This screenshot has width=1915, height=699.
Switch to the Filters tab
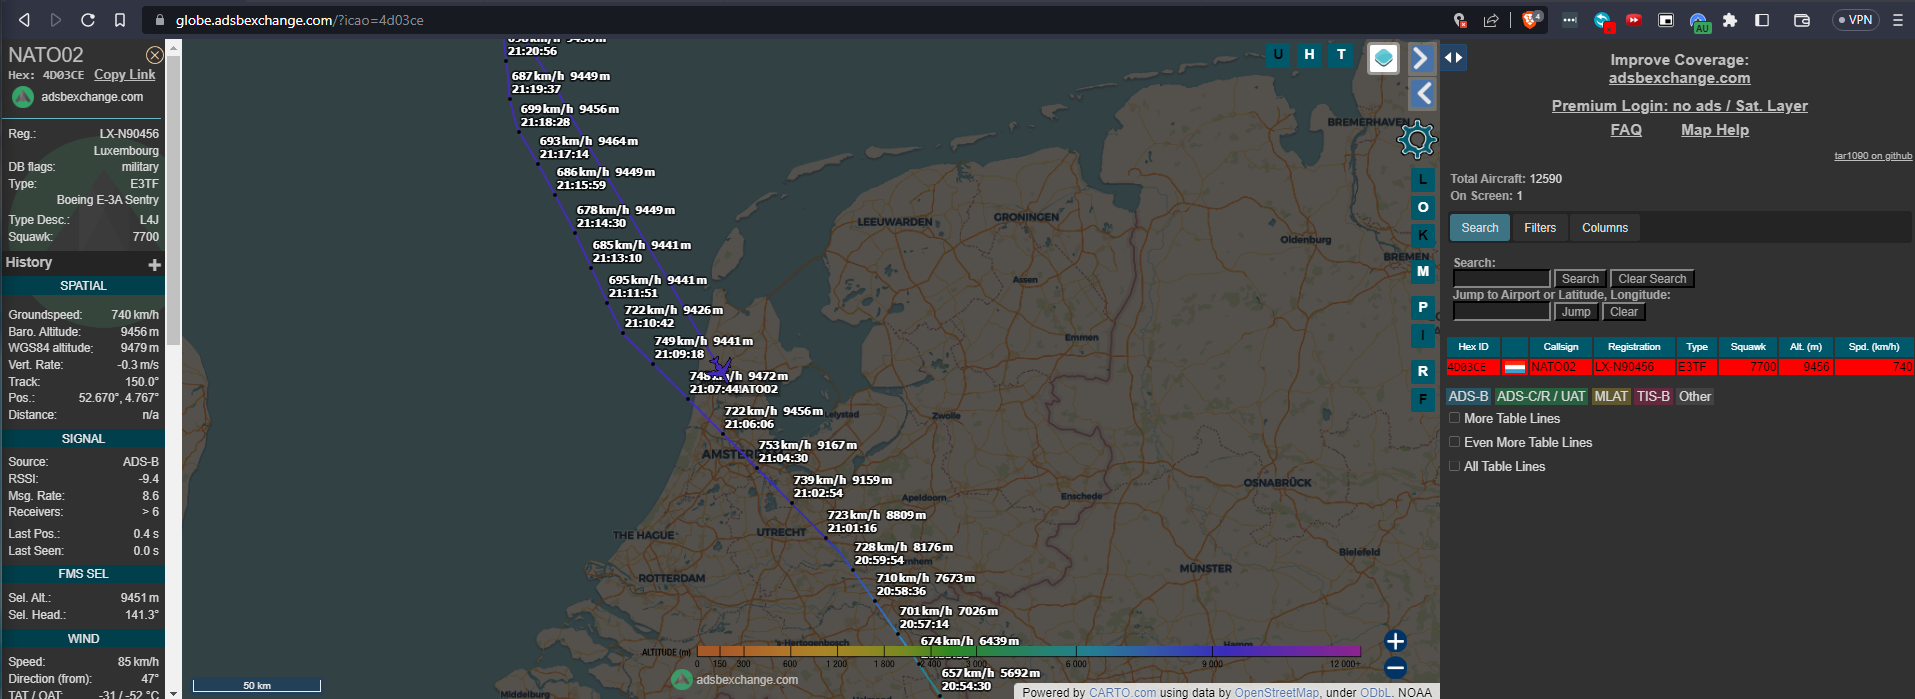(x=1540, y=228)
